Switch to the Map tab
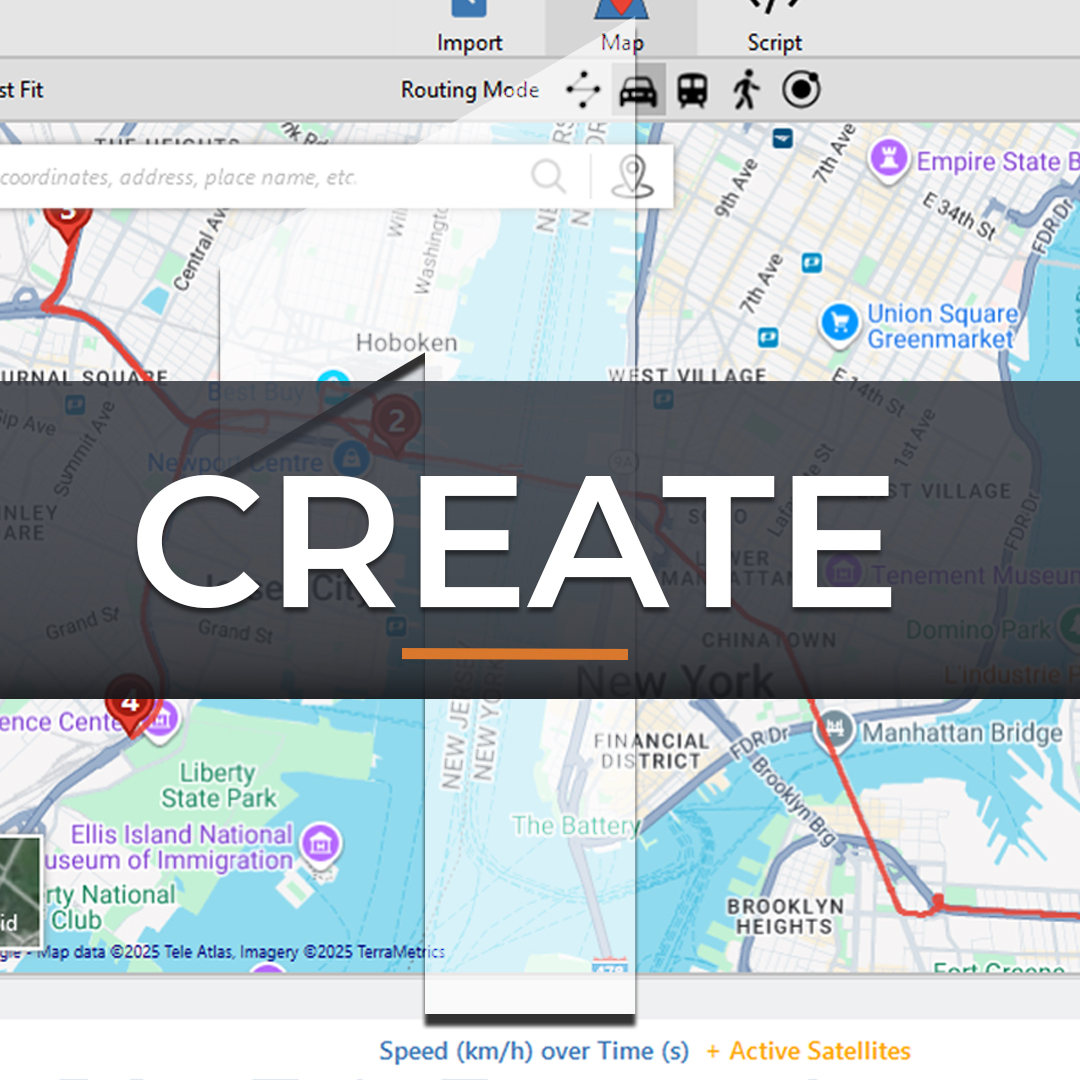This screenshot has height=1080, width=1080. 621,28
